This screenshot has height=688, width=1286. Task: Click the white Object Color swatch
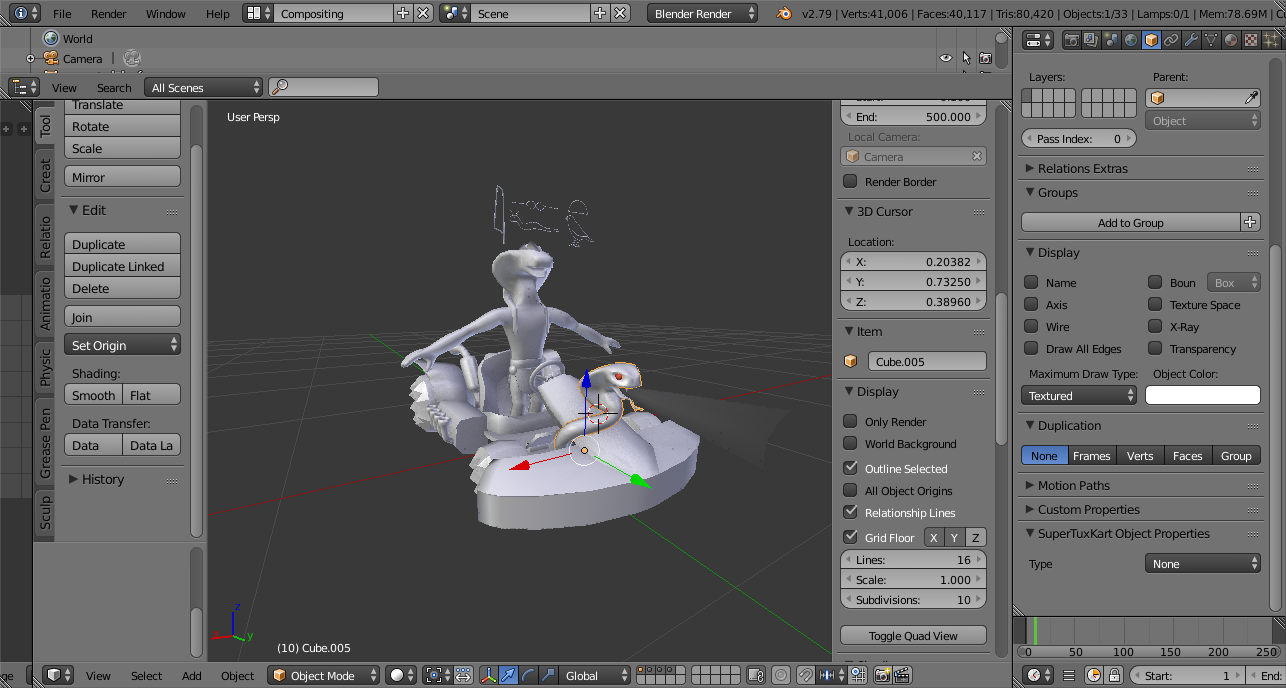[x=1202, y=396]
